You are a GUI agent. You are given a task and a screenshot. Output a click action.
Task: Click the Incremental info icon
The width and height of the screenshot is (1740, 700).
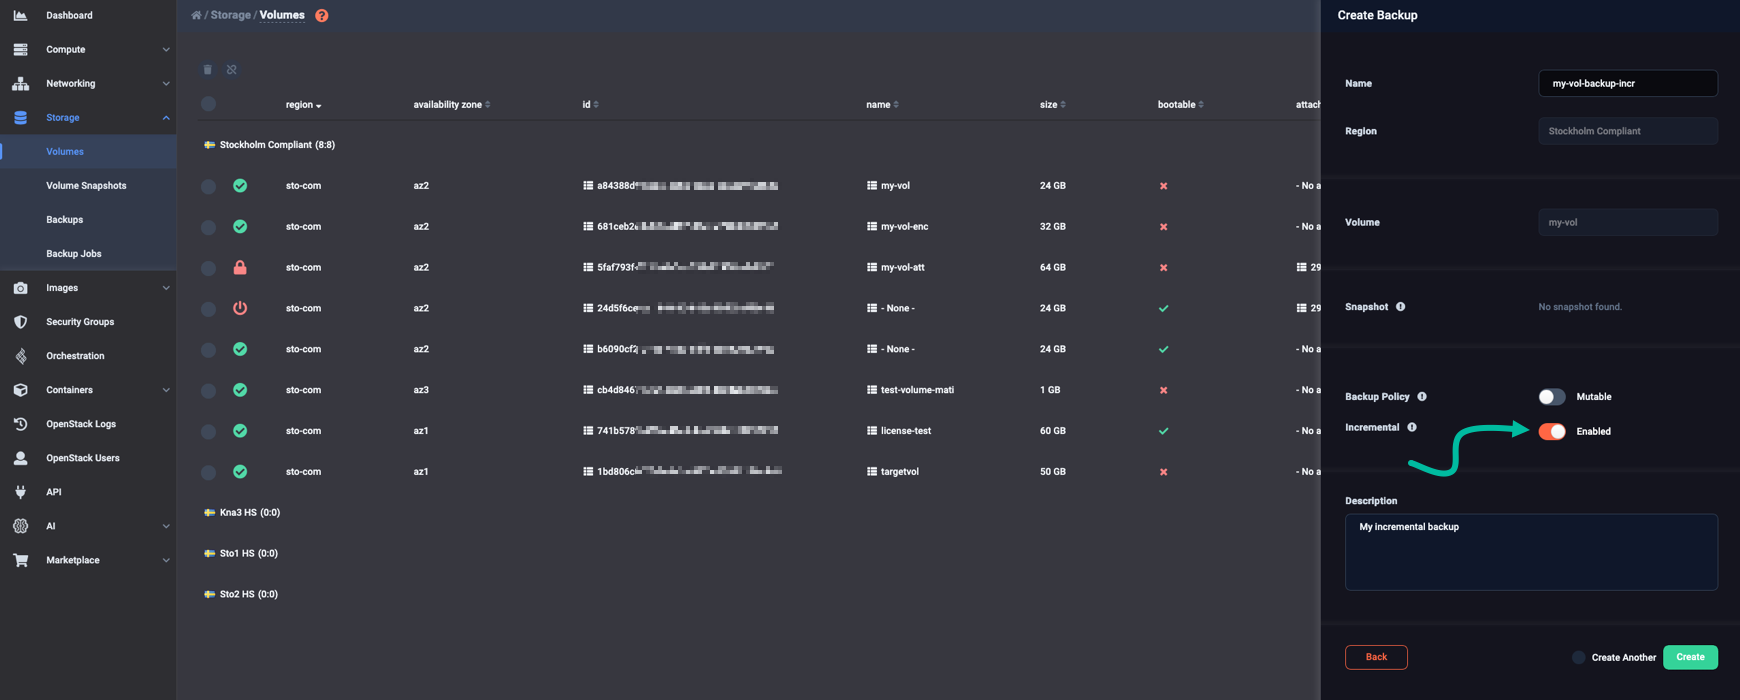click(x=1412, y=427)
